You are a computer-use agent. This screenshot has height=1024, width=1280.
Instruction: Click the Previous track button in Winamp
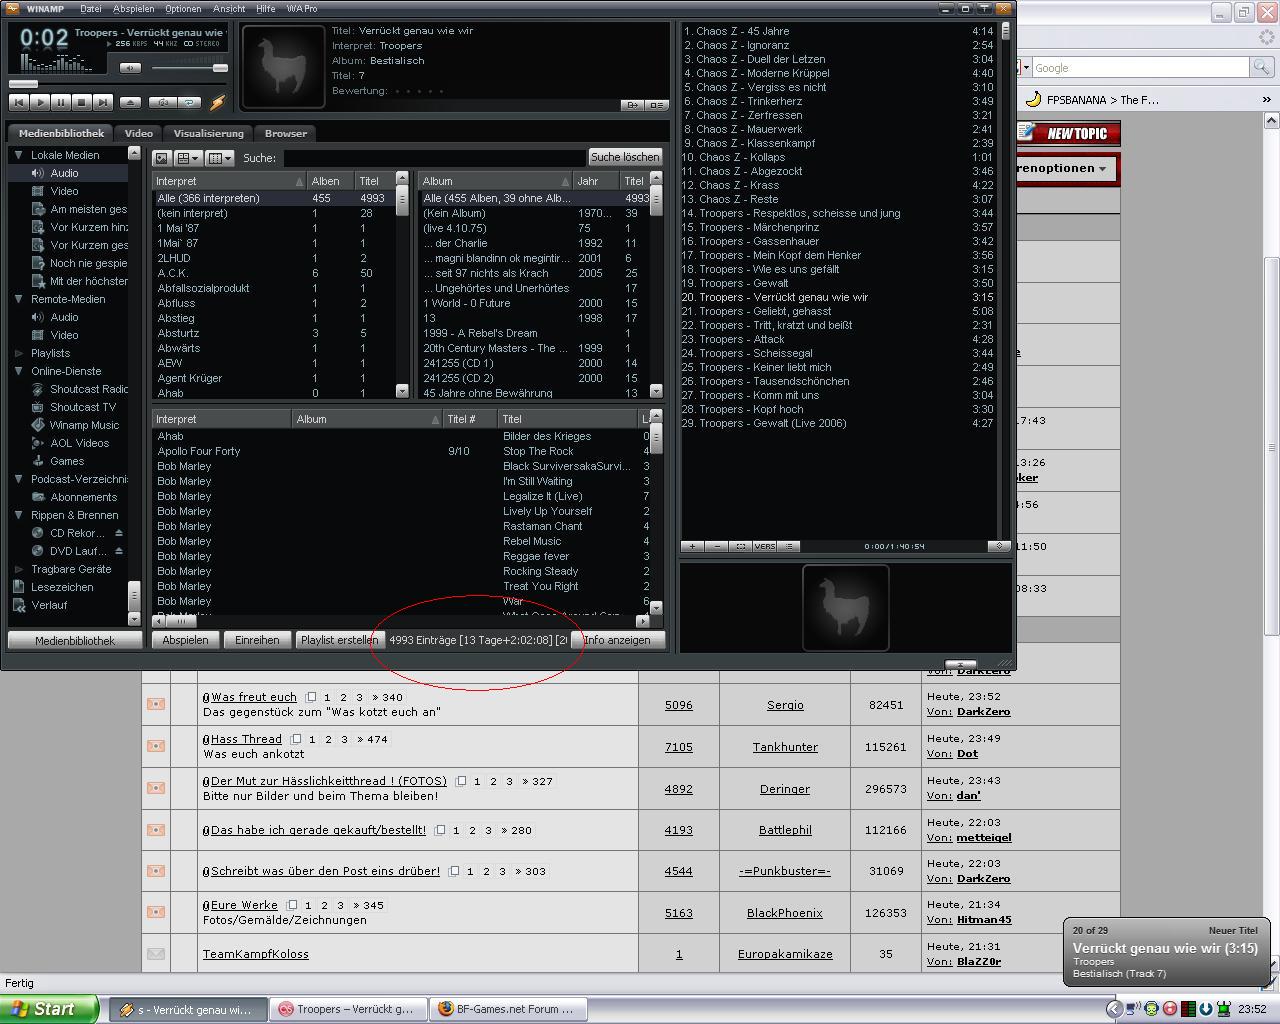click(19, 102)
